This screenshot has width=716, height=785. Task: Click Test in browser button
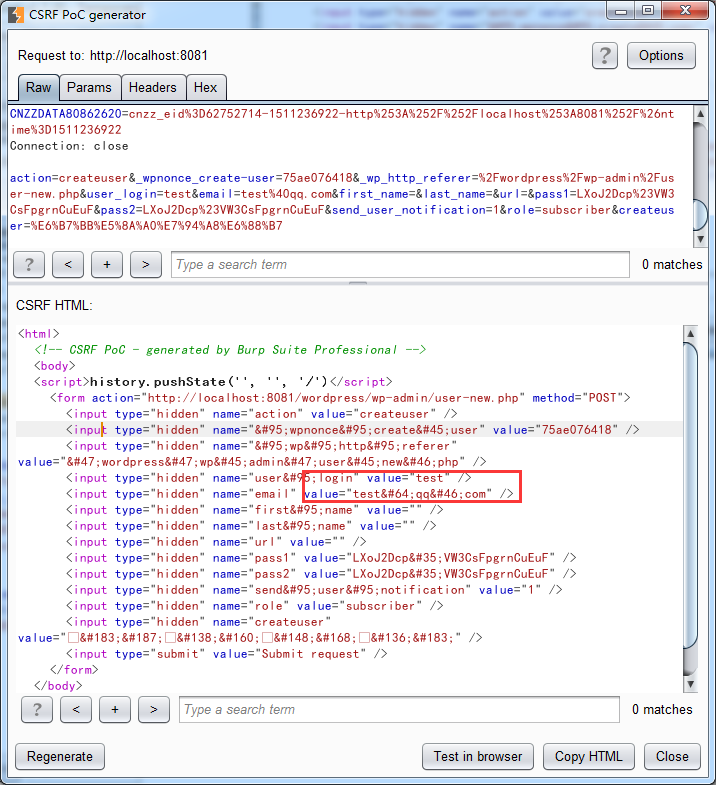coord(478,756)
